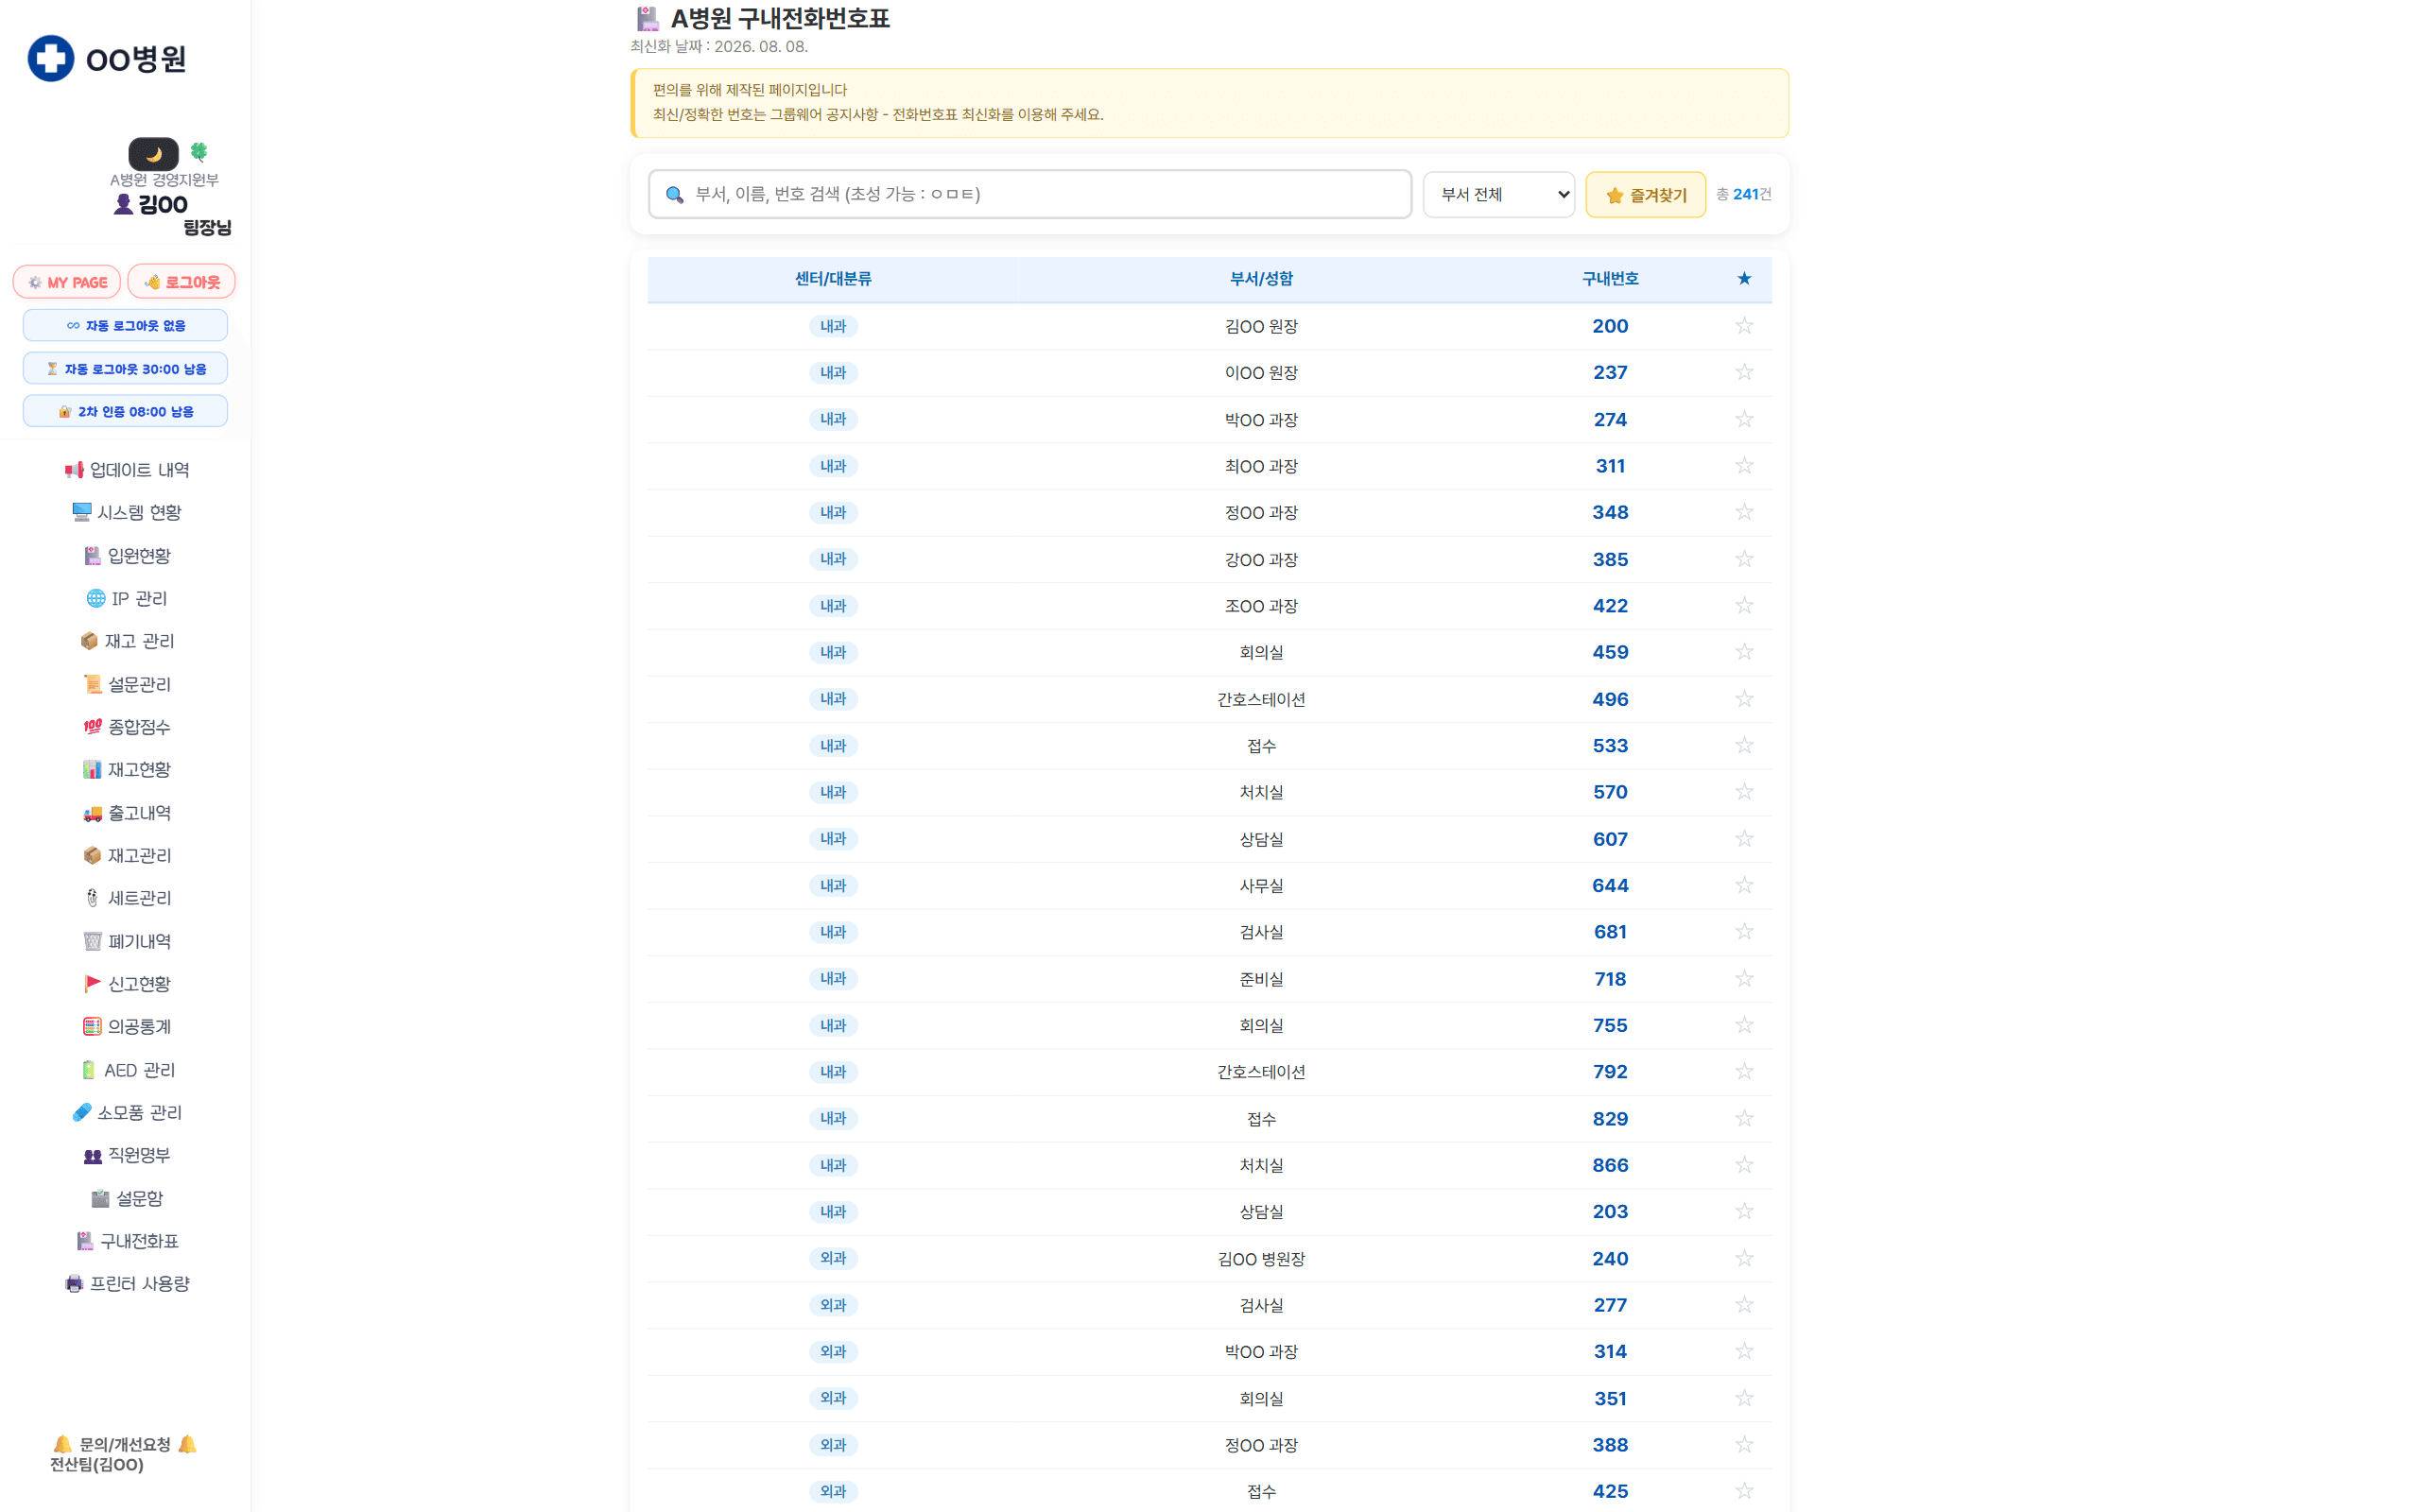
Task: Favorite the 김OO 원장 row star
Action: coord(1744,326)
